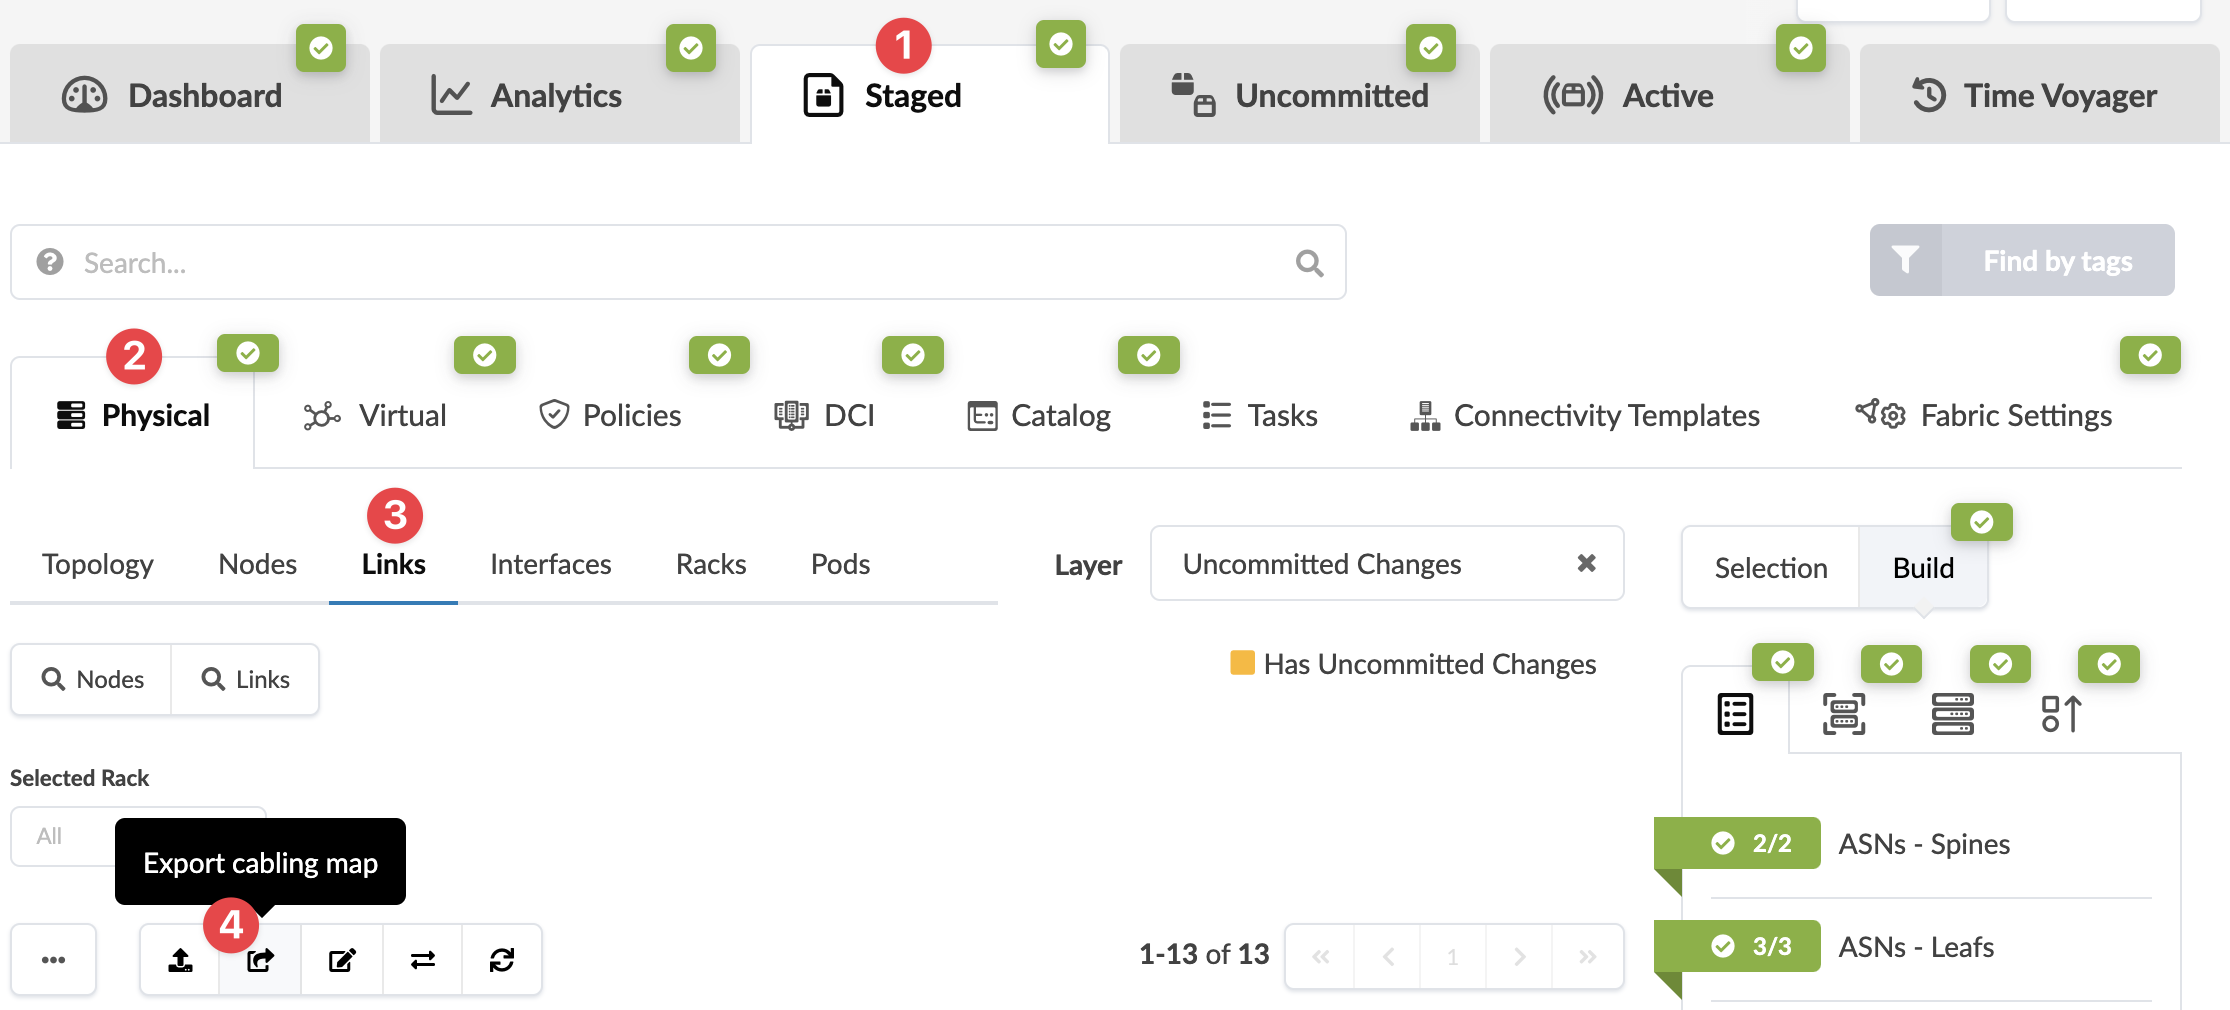
Task: Open the three-dots more options button
Action: [54, 960]
